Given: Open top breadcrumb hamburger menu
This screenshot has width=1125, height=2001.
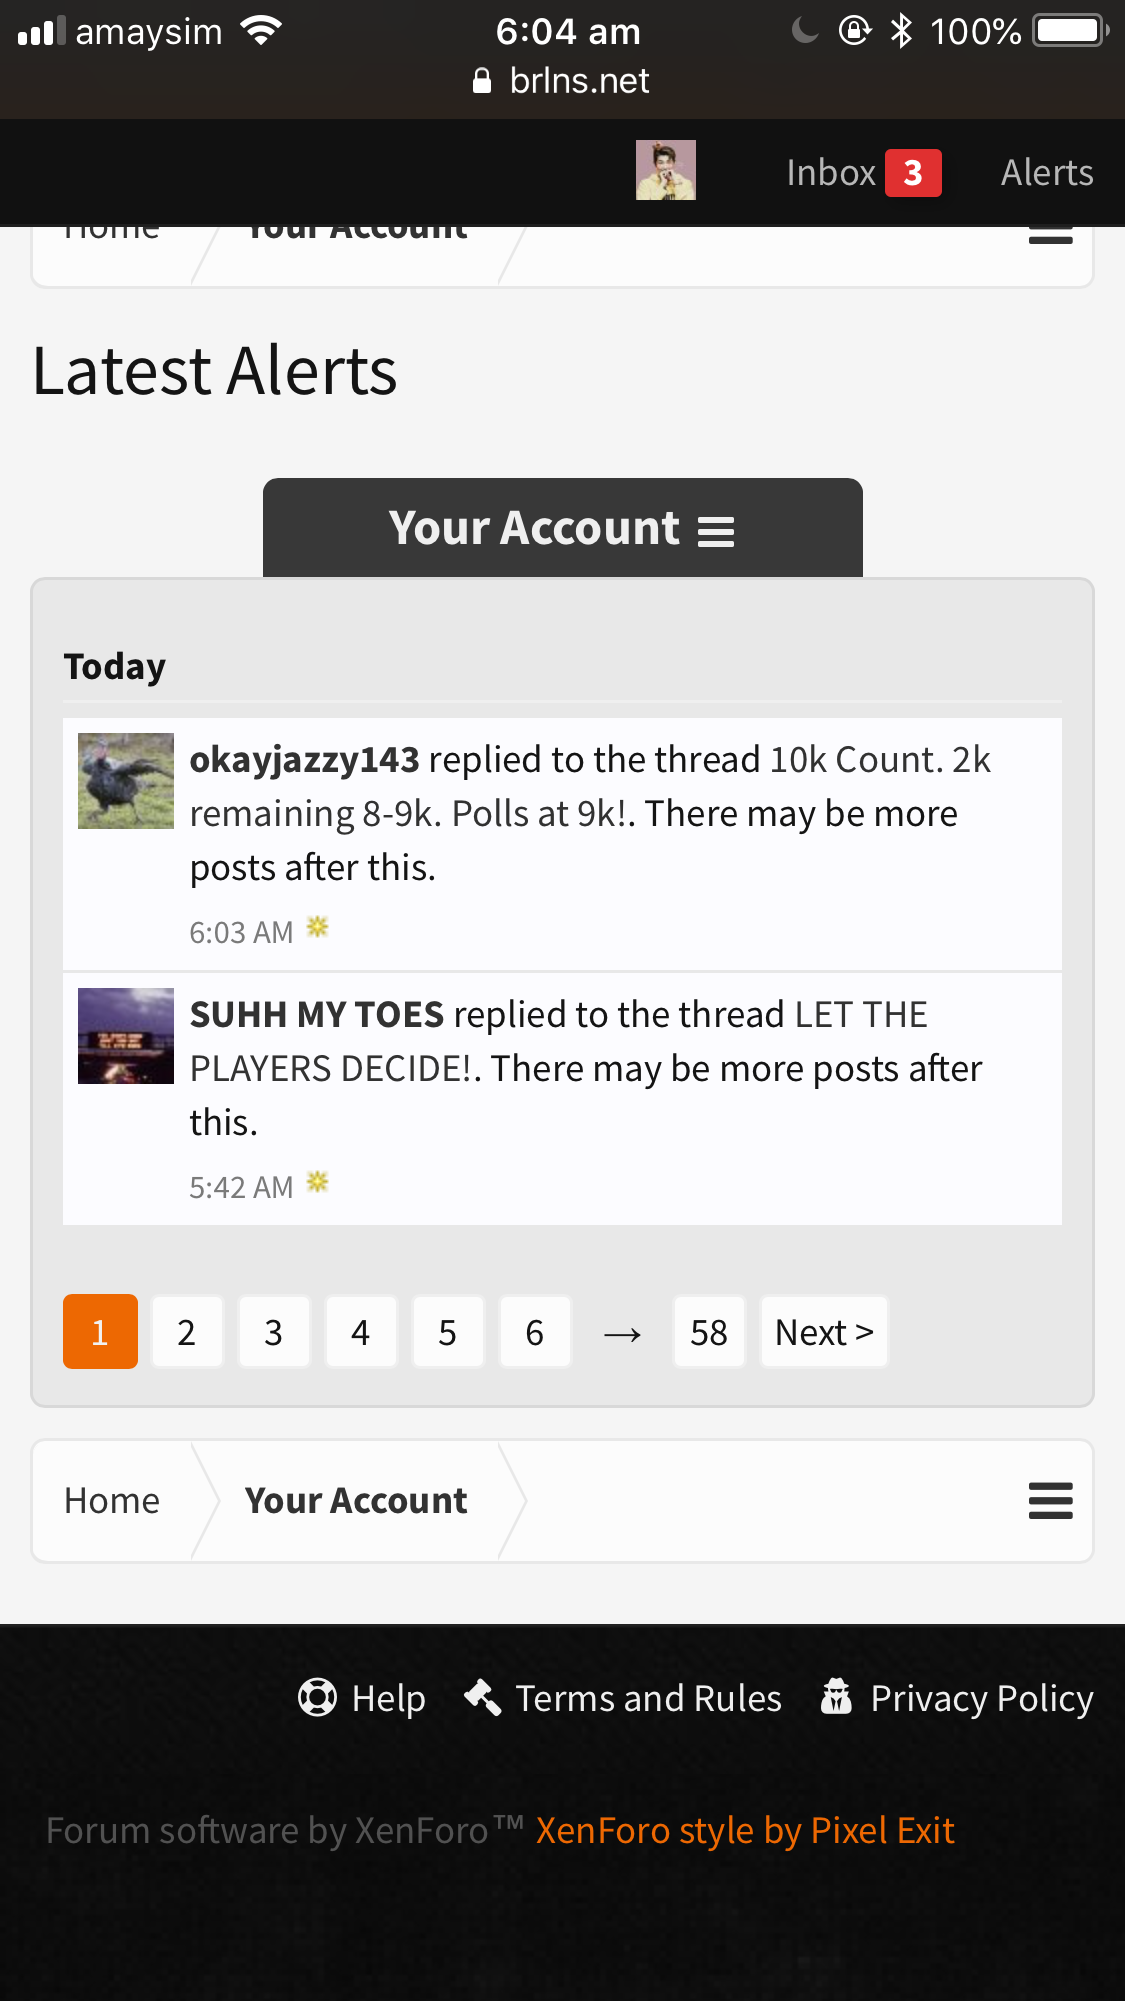Looking at the screenshot, I should (1050, 236).
